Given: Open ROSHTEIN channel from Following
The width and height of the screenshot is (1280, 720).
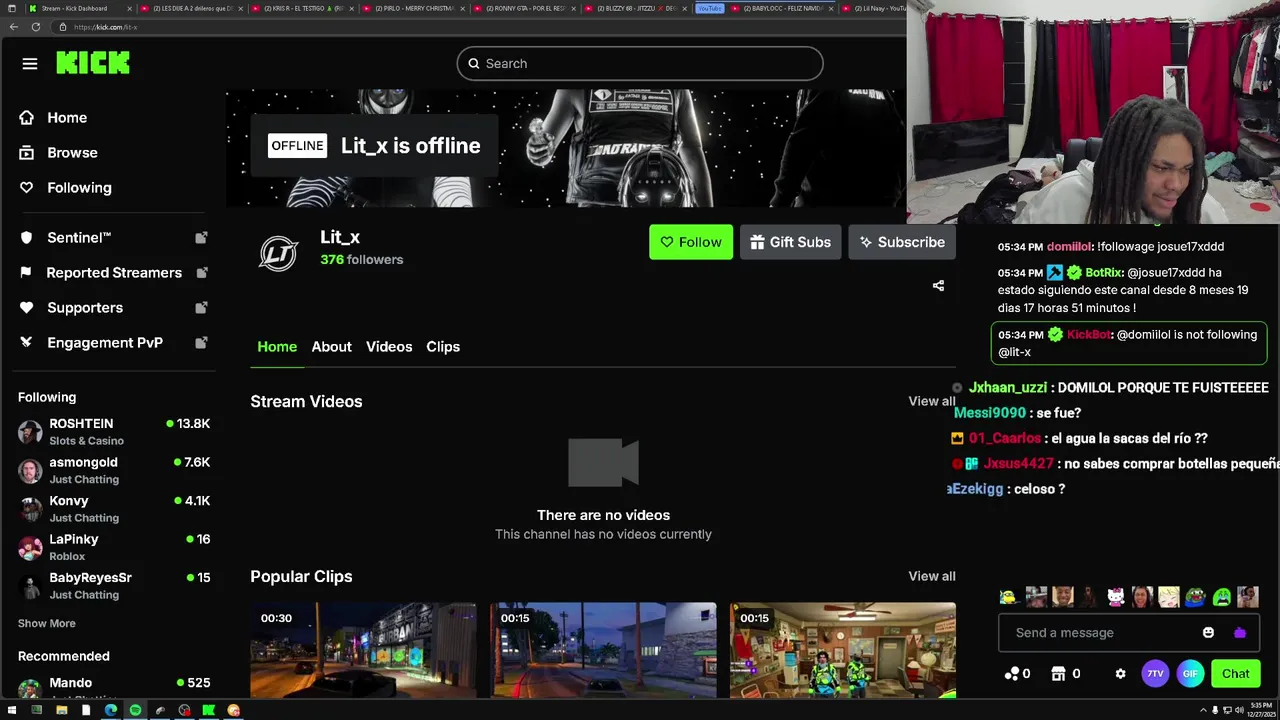Looking at the screenshot, I should pyautogui.click(x=114, y=432).
